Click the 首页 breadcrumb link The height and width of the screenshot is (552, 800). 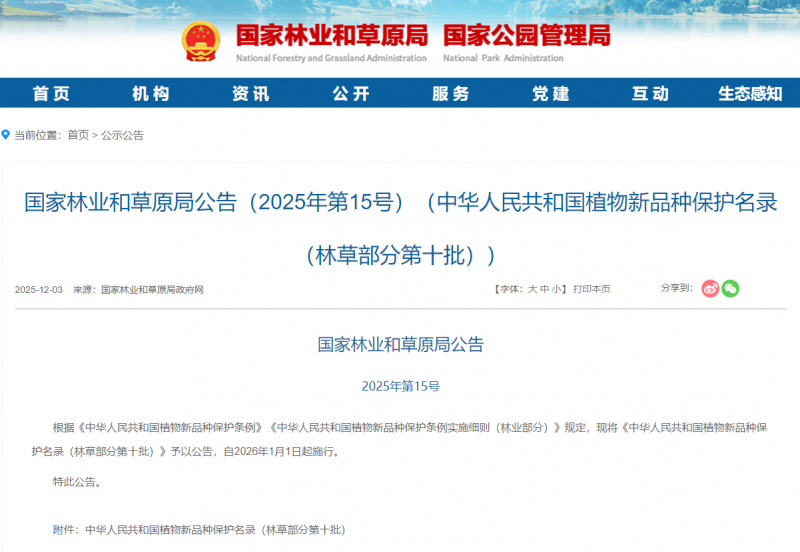[78, 135]
